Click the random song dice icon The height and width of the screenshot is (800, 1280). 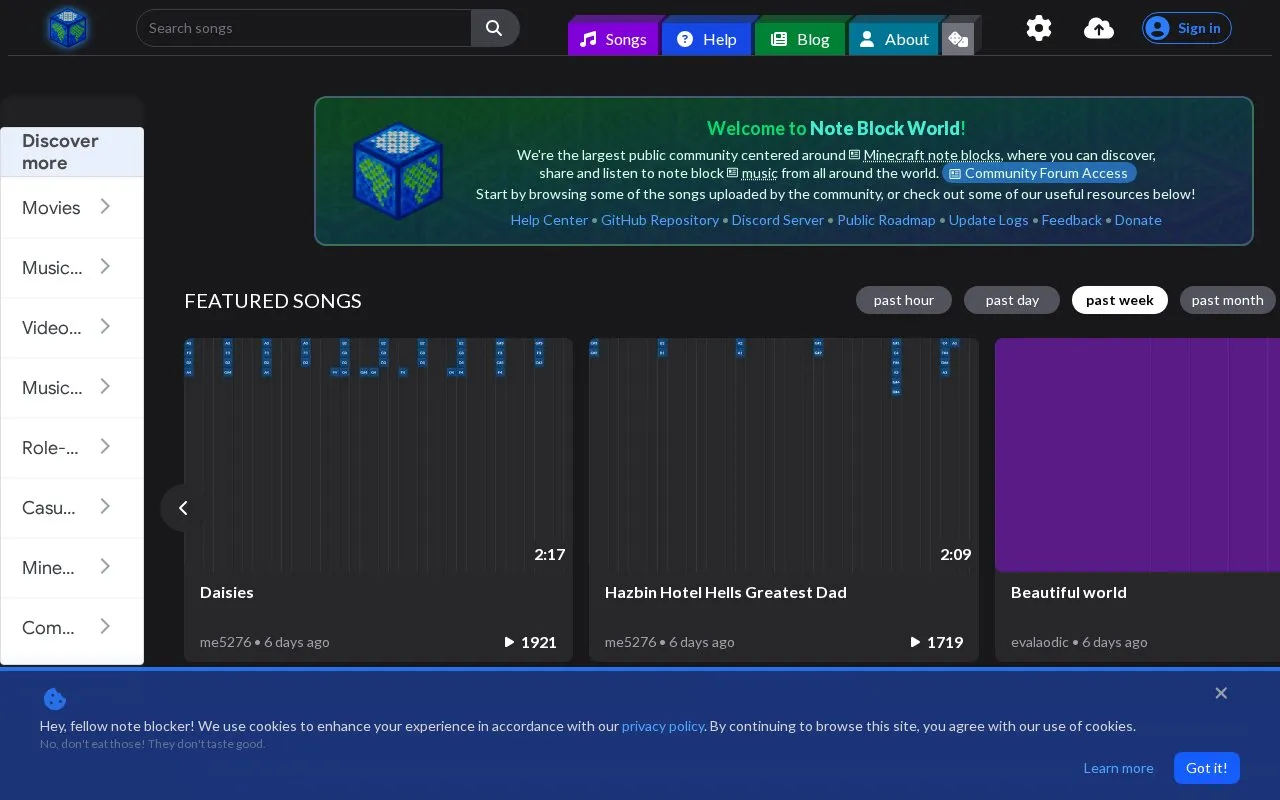(x=958, y=39)
